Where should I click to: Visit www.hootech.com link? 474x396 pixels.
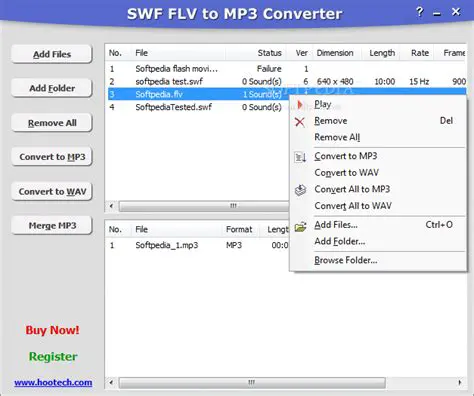tap(53, 382)
